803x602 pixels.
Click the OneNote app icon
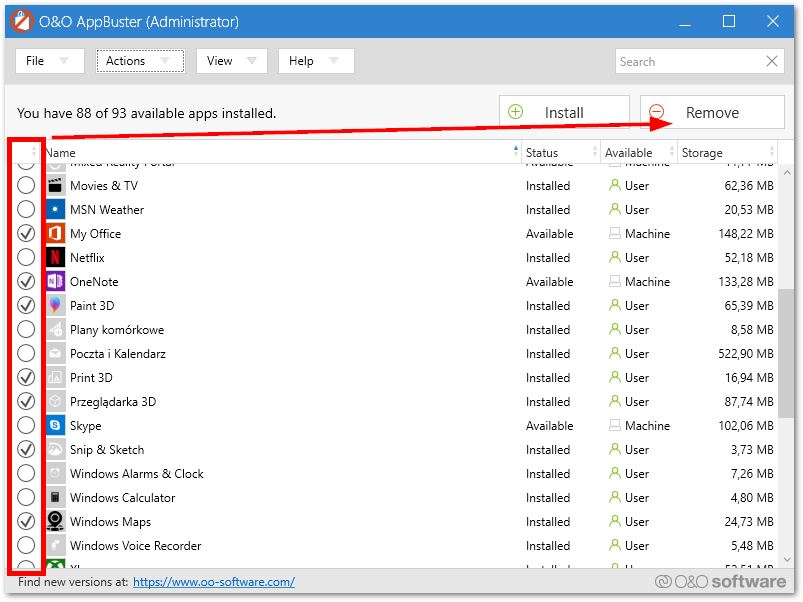55,282
